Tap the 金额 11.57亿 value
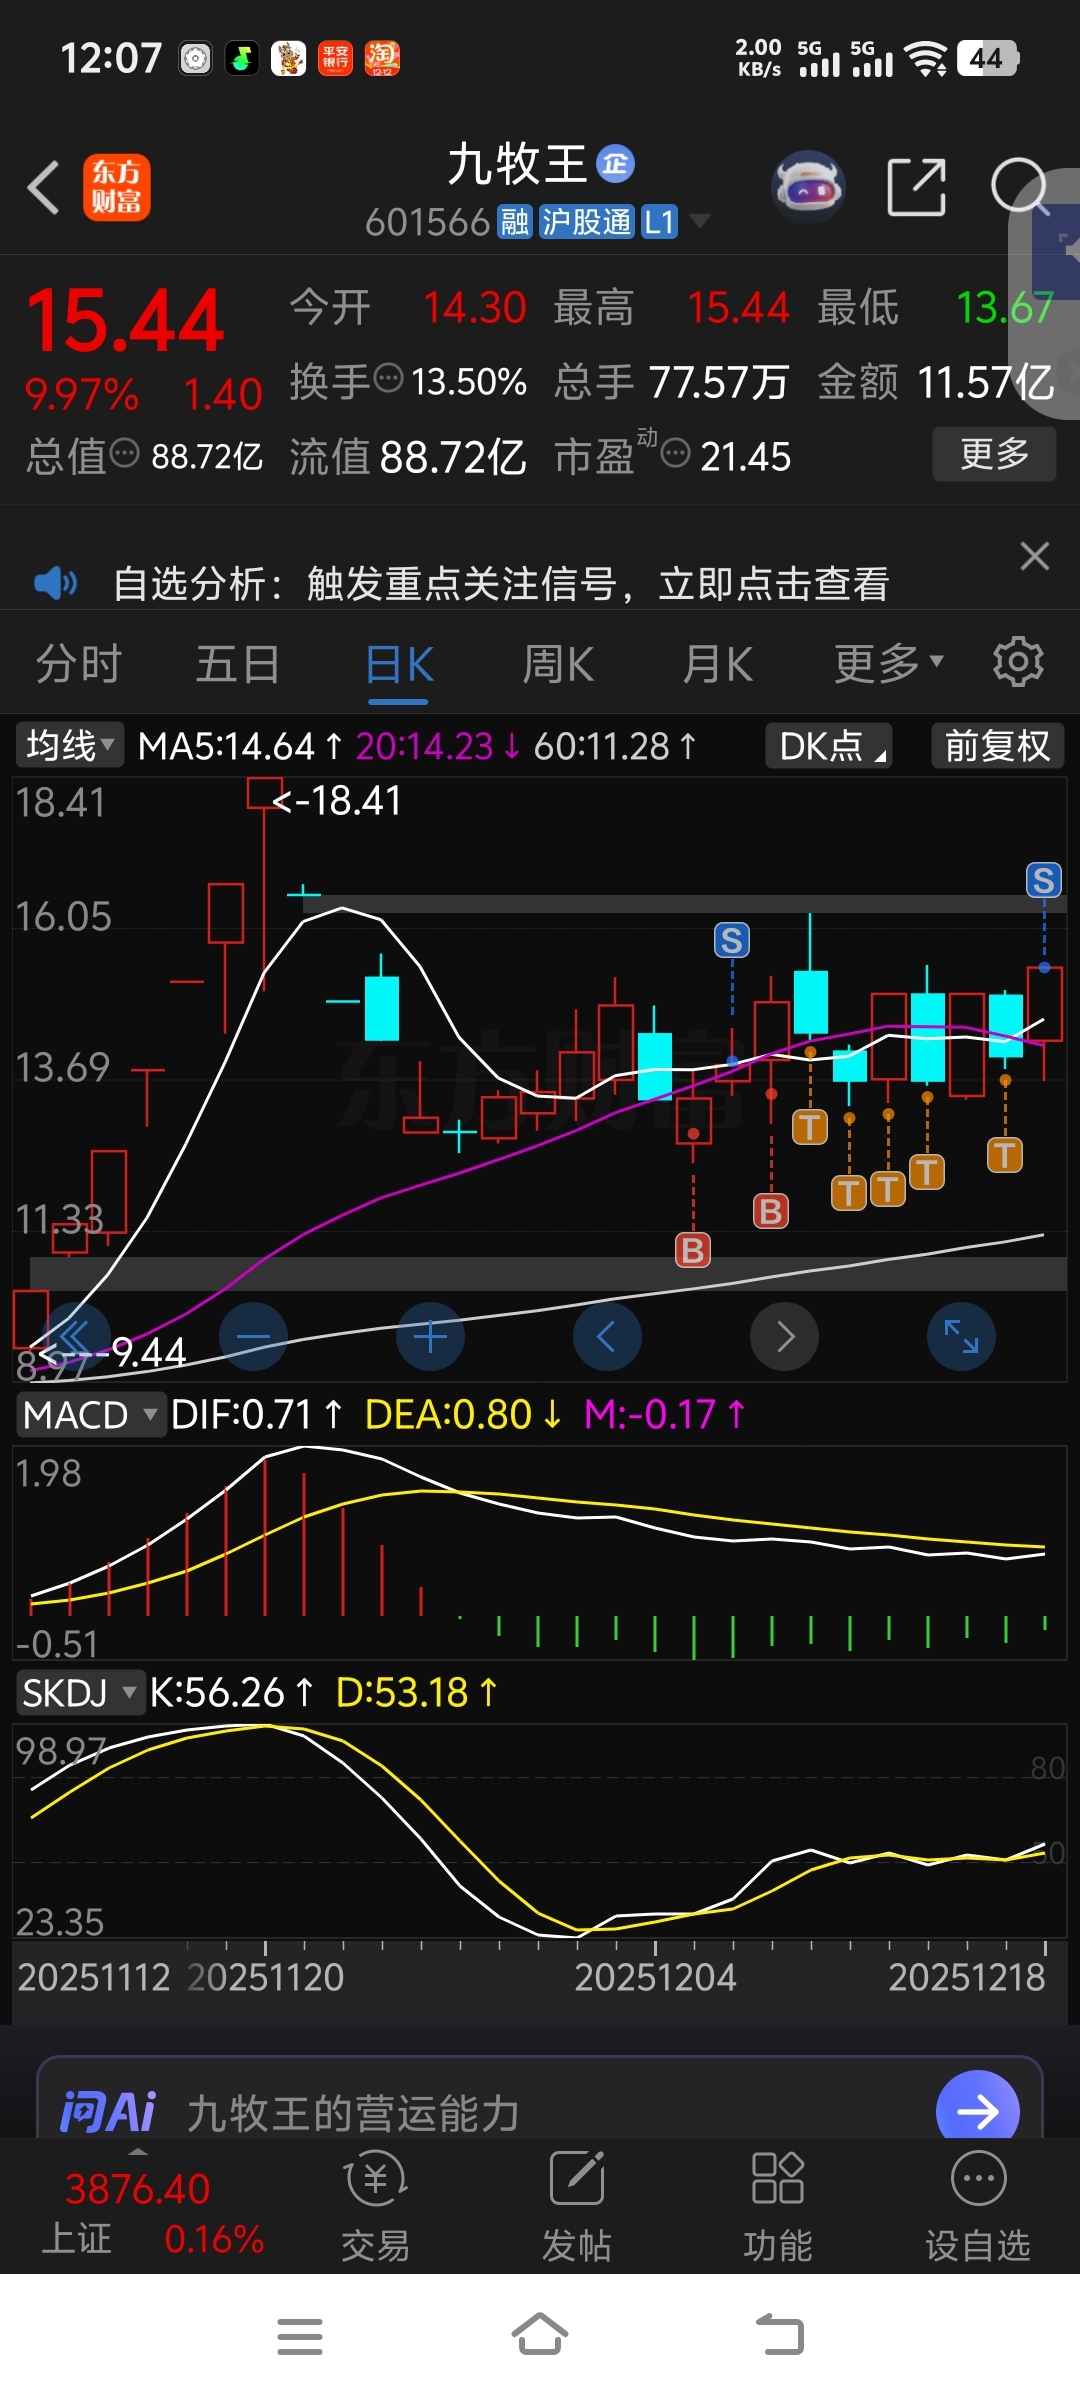This screenshot has height=2400, width=1080. (x=986, y=382)
